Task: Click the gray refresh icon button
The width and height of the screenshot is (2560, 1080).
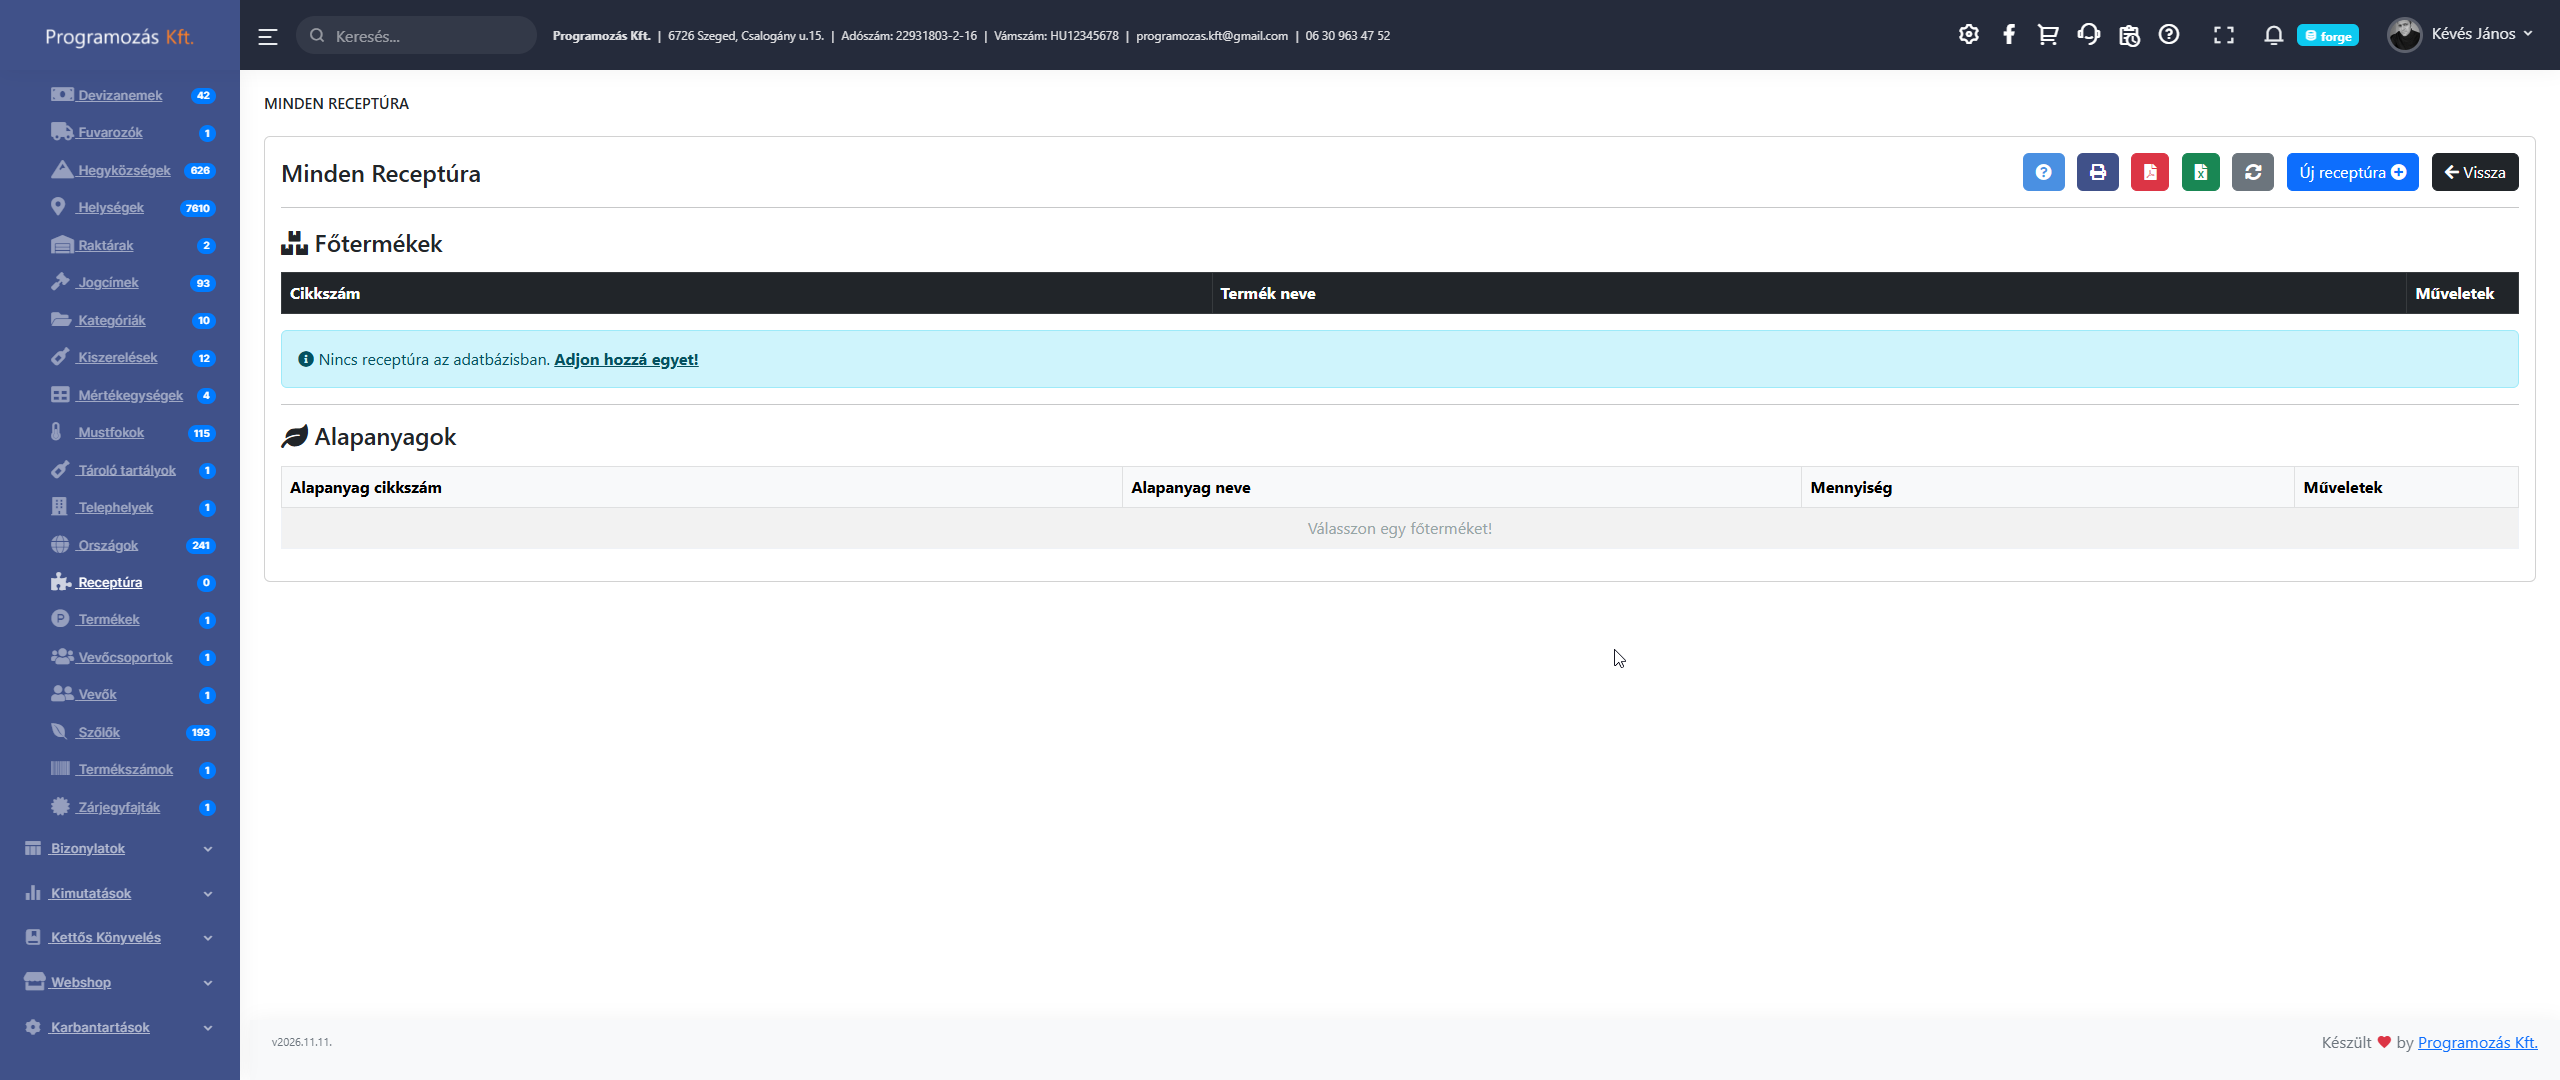Action: 2252,172
